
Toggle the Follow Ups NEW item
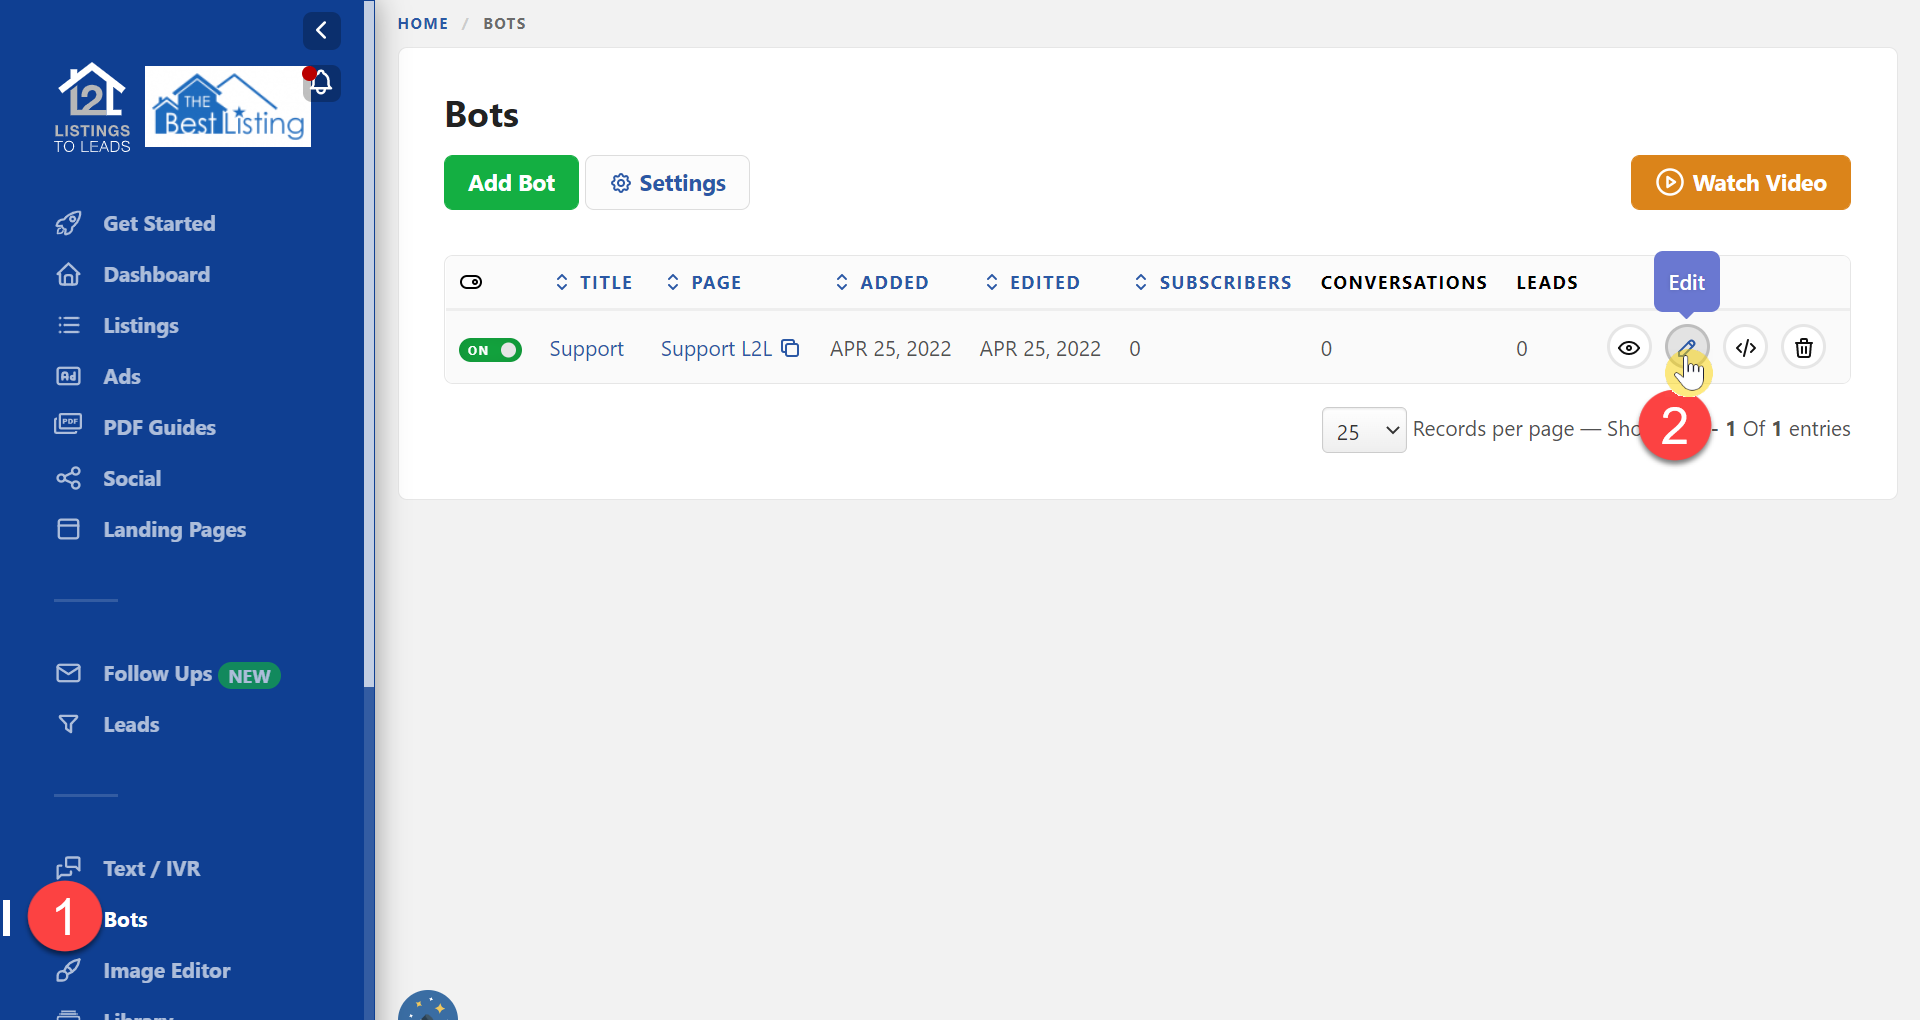[156, 673]
